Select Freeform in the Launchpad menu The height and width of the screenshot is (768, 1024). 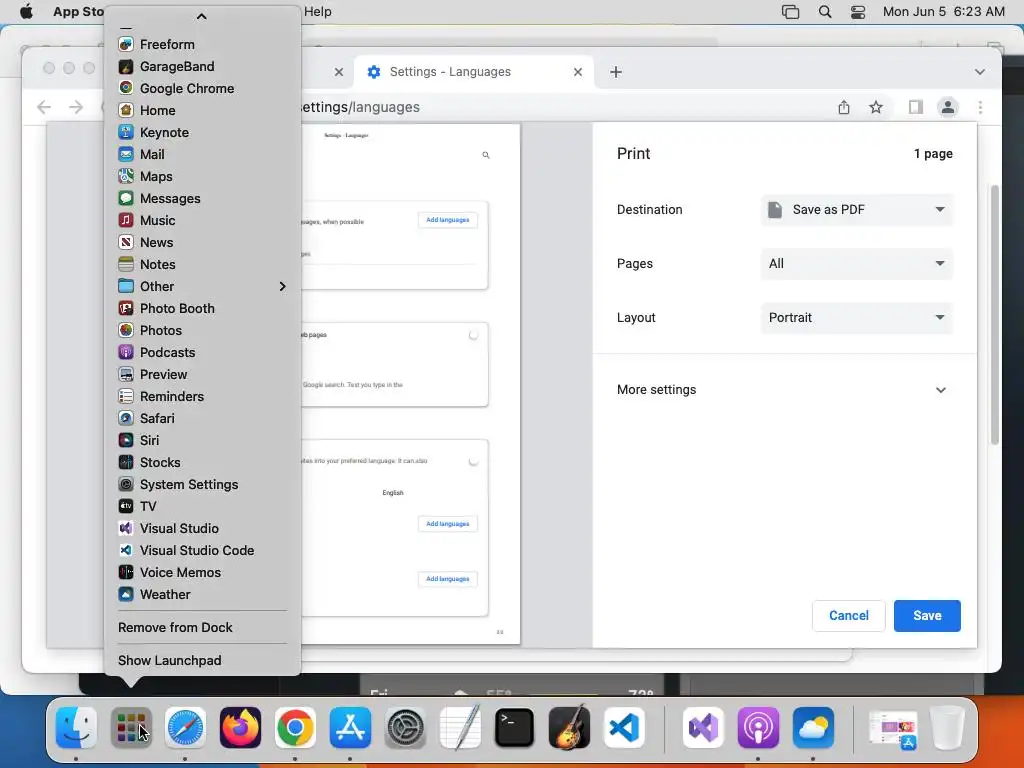(202, 44)
